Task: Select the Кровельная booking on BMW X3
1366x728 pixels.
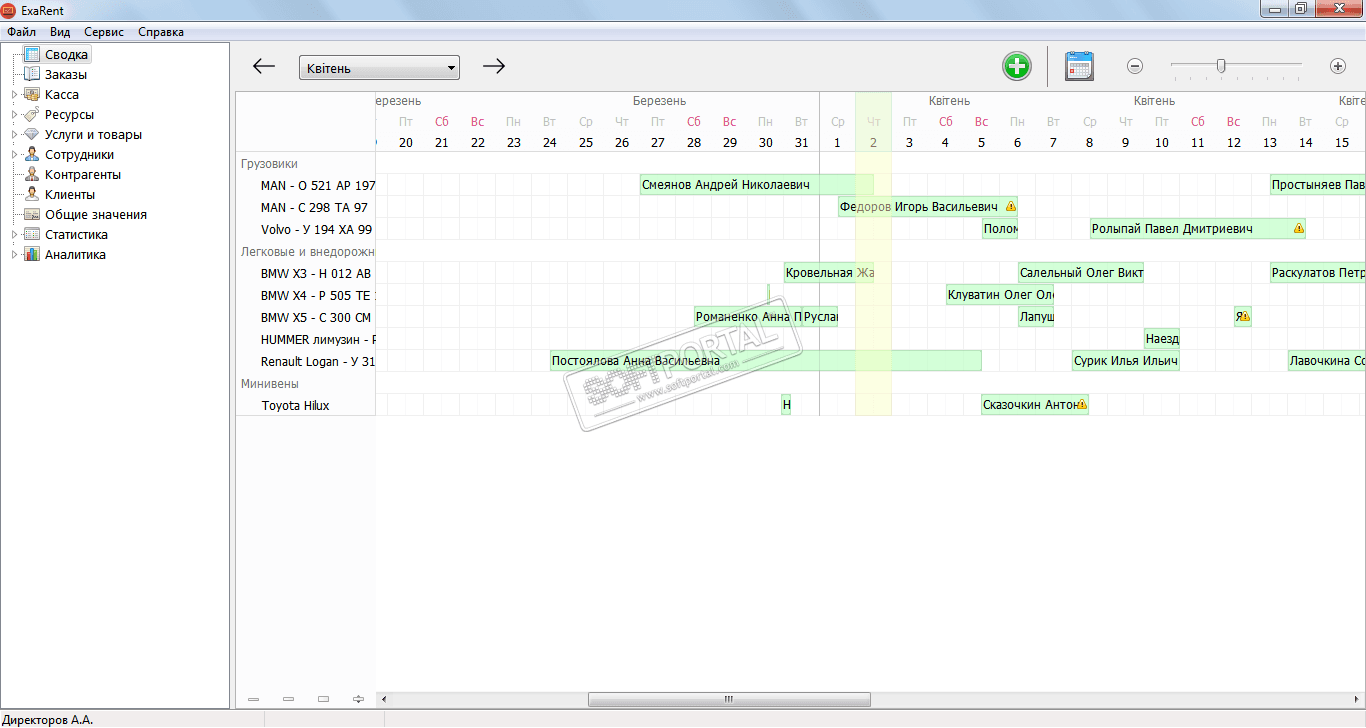Action: tap(829, 273)
